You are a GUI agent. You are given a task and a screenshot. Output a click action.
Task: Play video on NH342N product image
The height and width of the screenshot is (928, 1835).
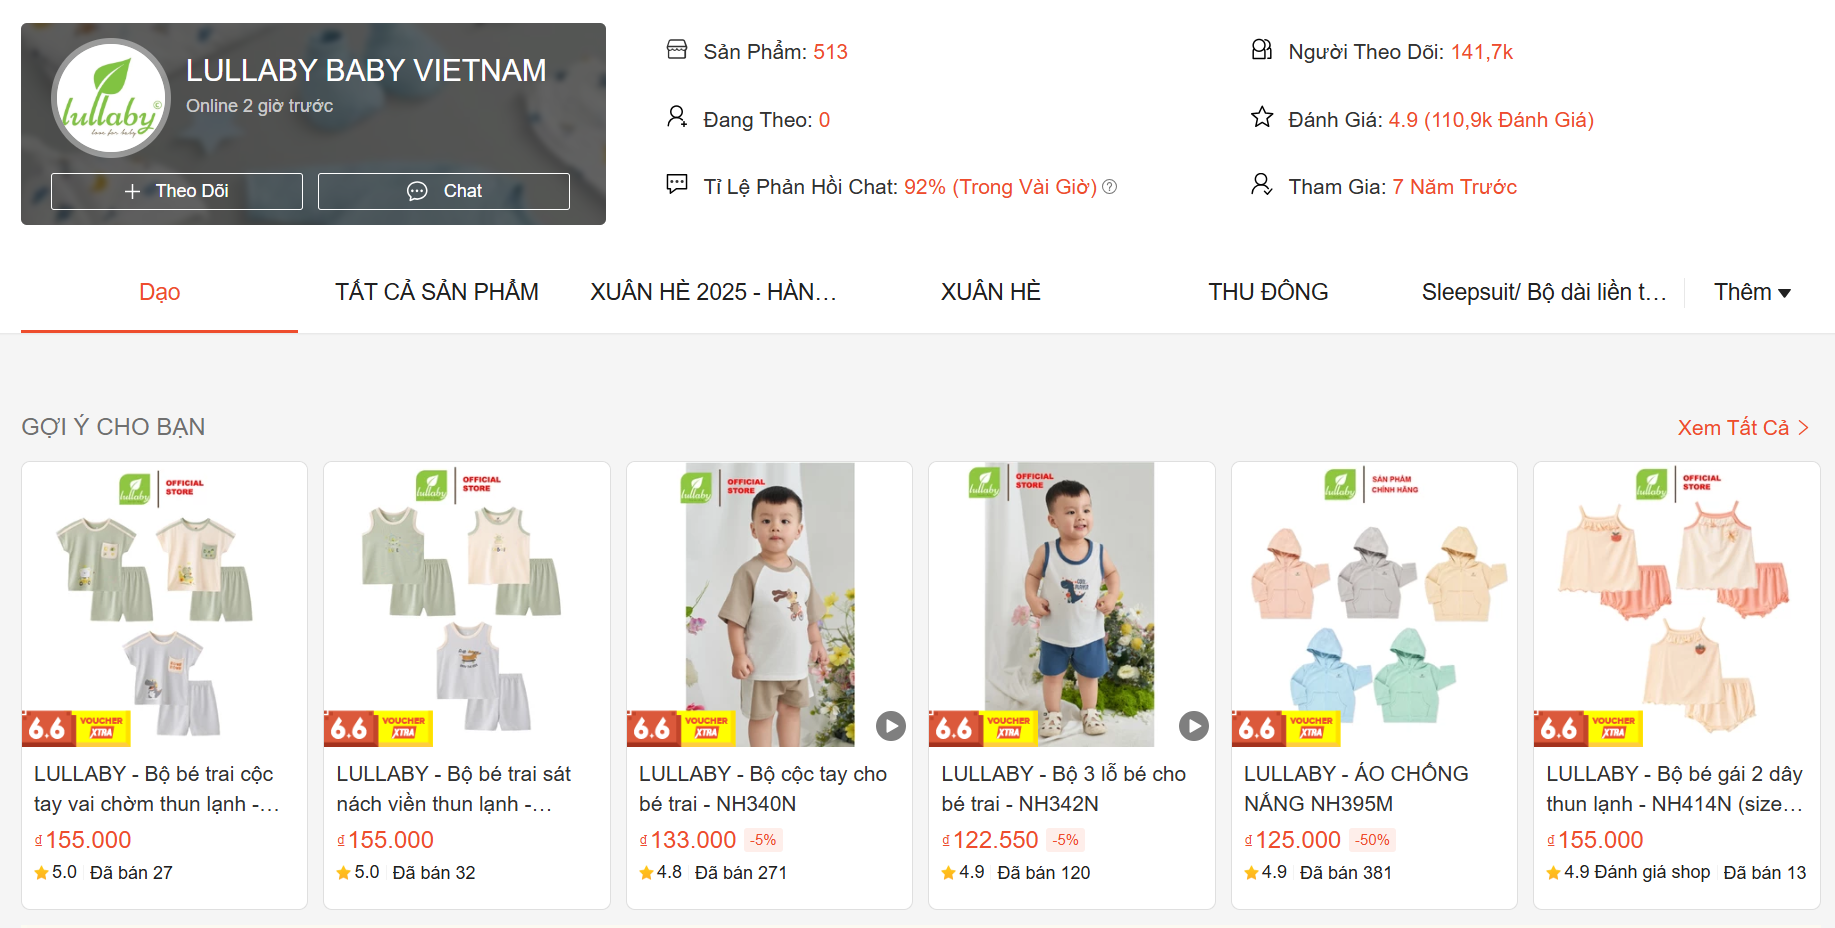pyautogui.click(x=1193, y=726)
